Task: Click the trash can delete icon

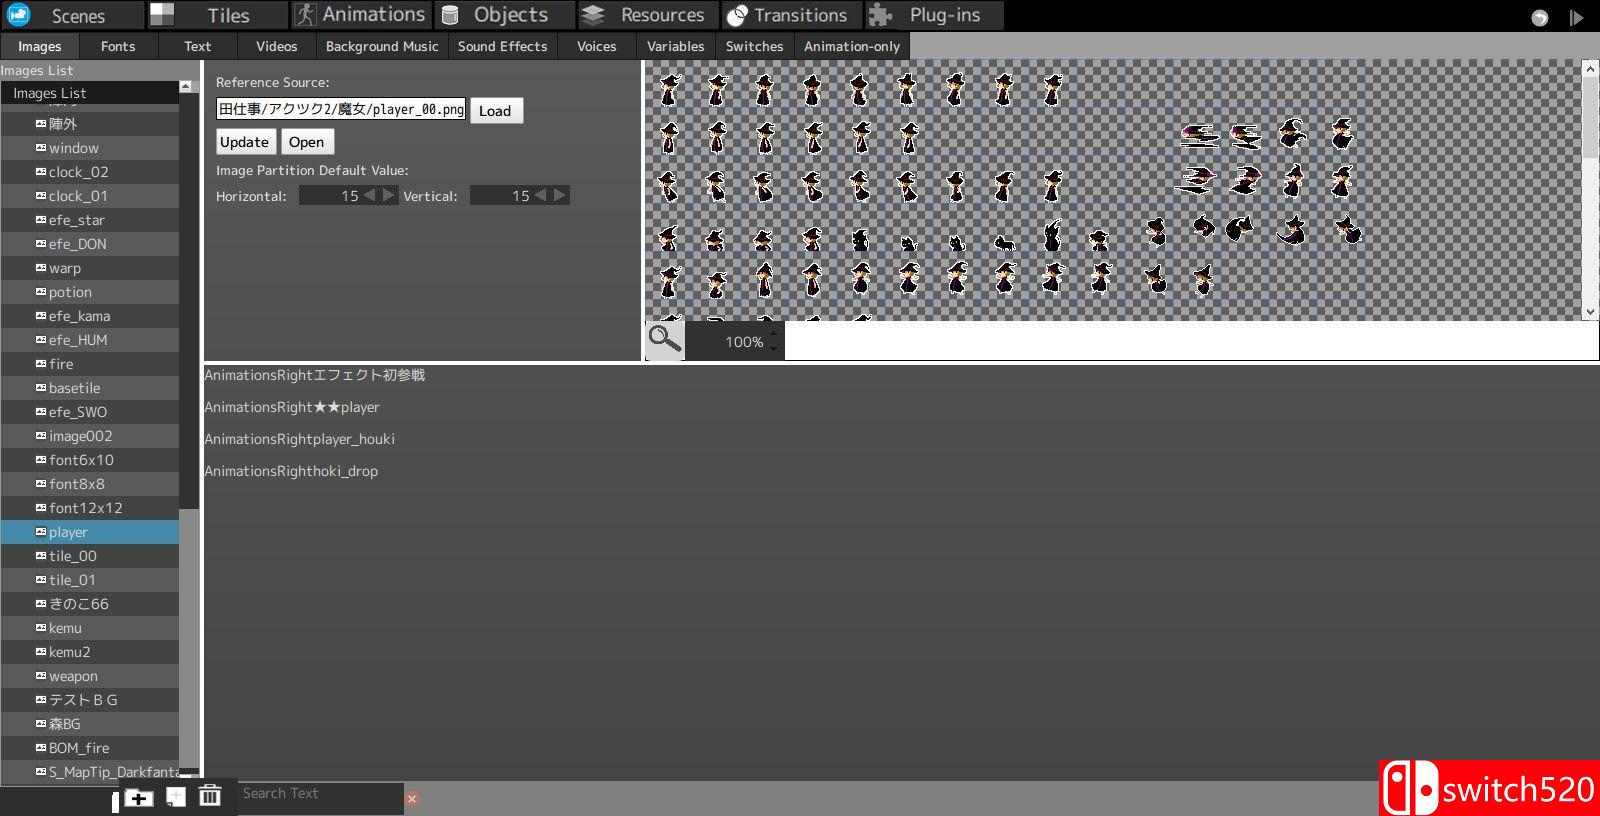Action: click(209, 796)
